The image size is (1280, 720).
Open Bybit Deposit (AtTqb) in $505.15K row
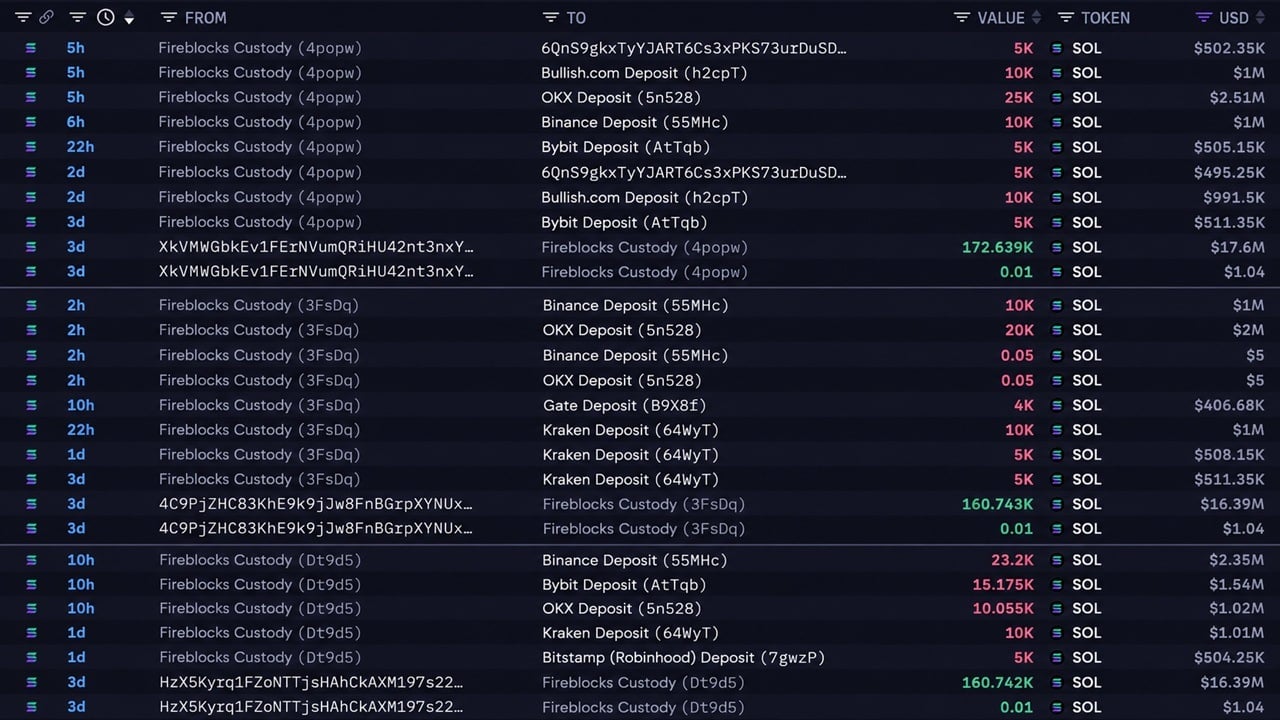[x=625, y=147]
